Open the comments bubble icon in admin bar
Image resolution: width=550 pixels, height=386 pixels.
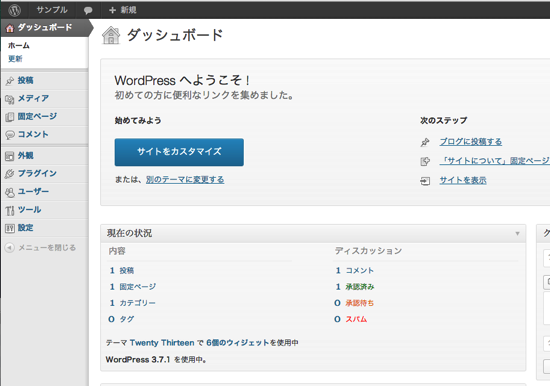point(88,10)
